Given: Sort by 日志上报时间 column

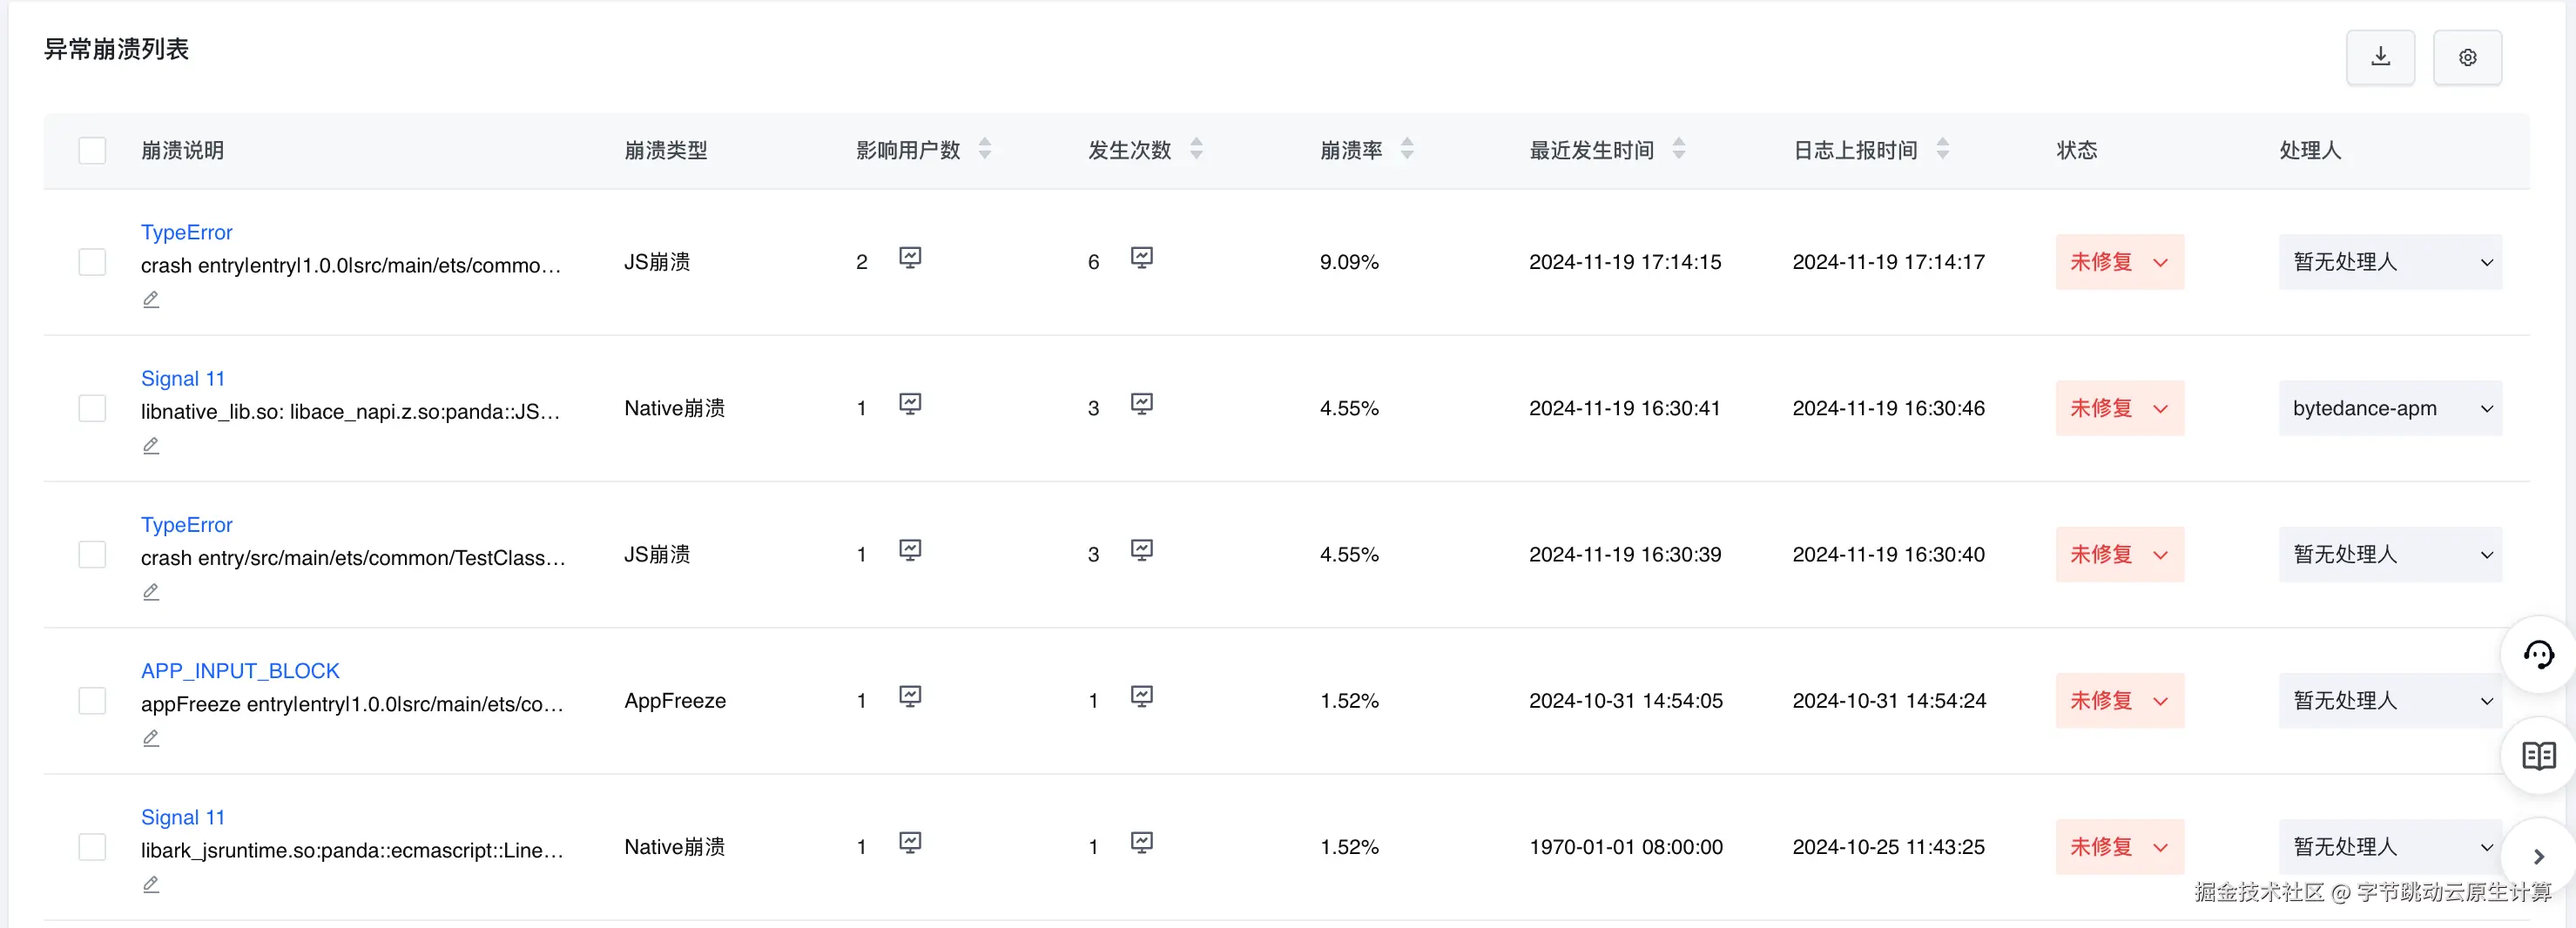Looking at the screenshot, I should click(1942, 149).
